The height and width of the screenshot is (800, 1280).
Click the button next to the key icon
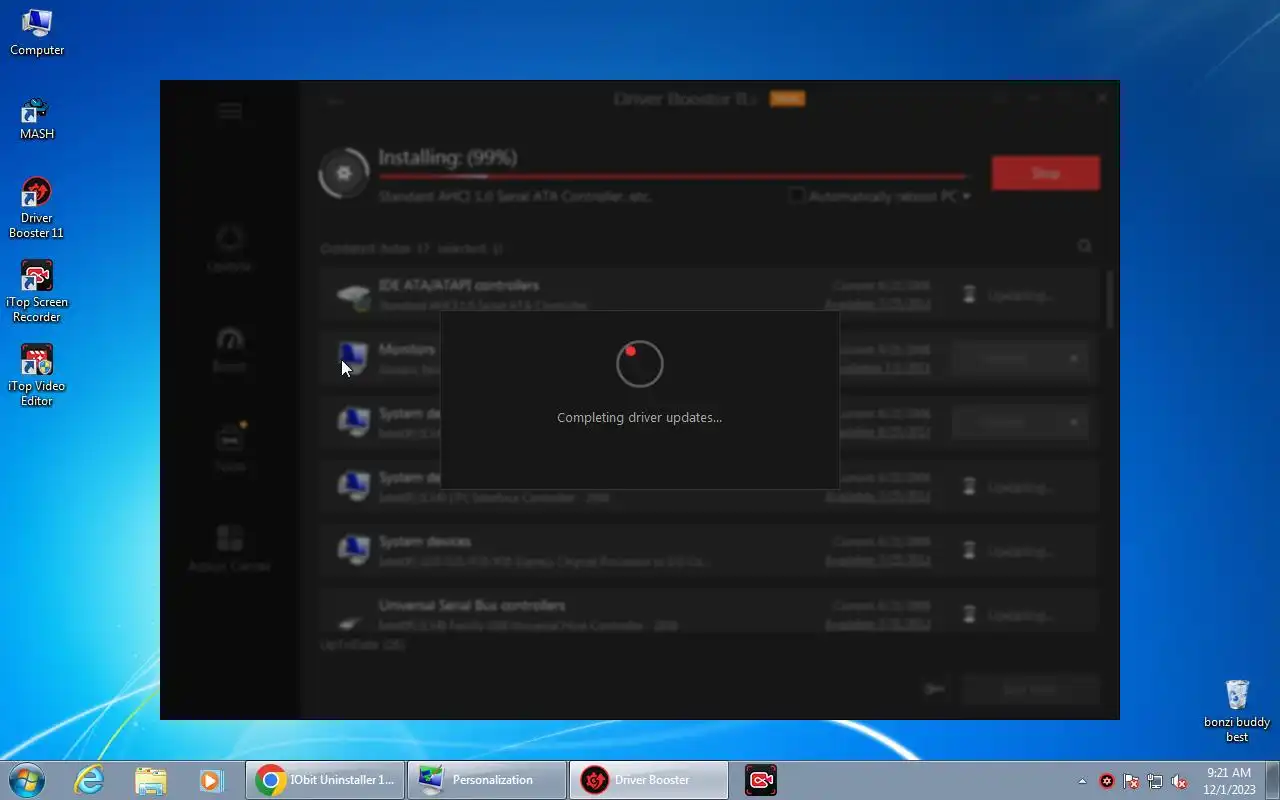point(1030,690)
